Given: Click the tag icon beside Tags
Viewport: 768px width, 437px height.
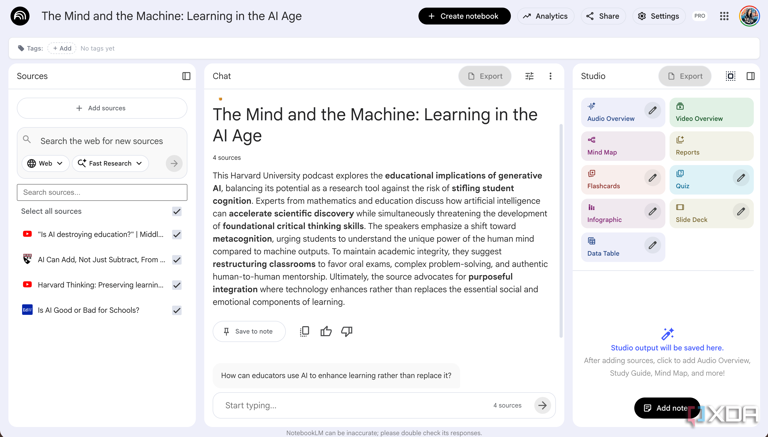Looking at the screenshot, I should click(x=21, y=48).
